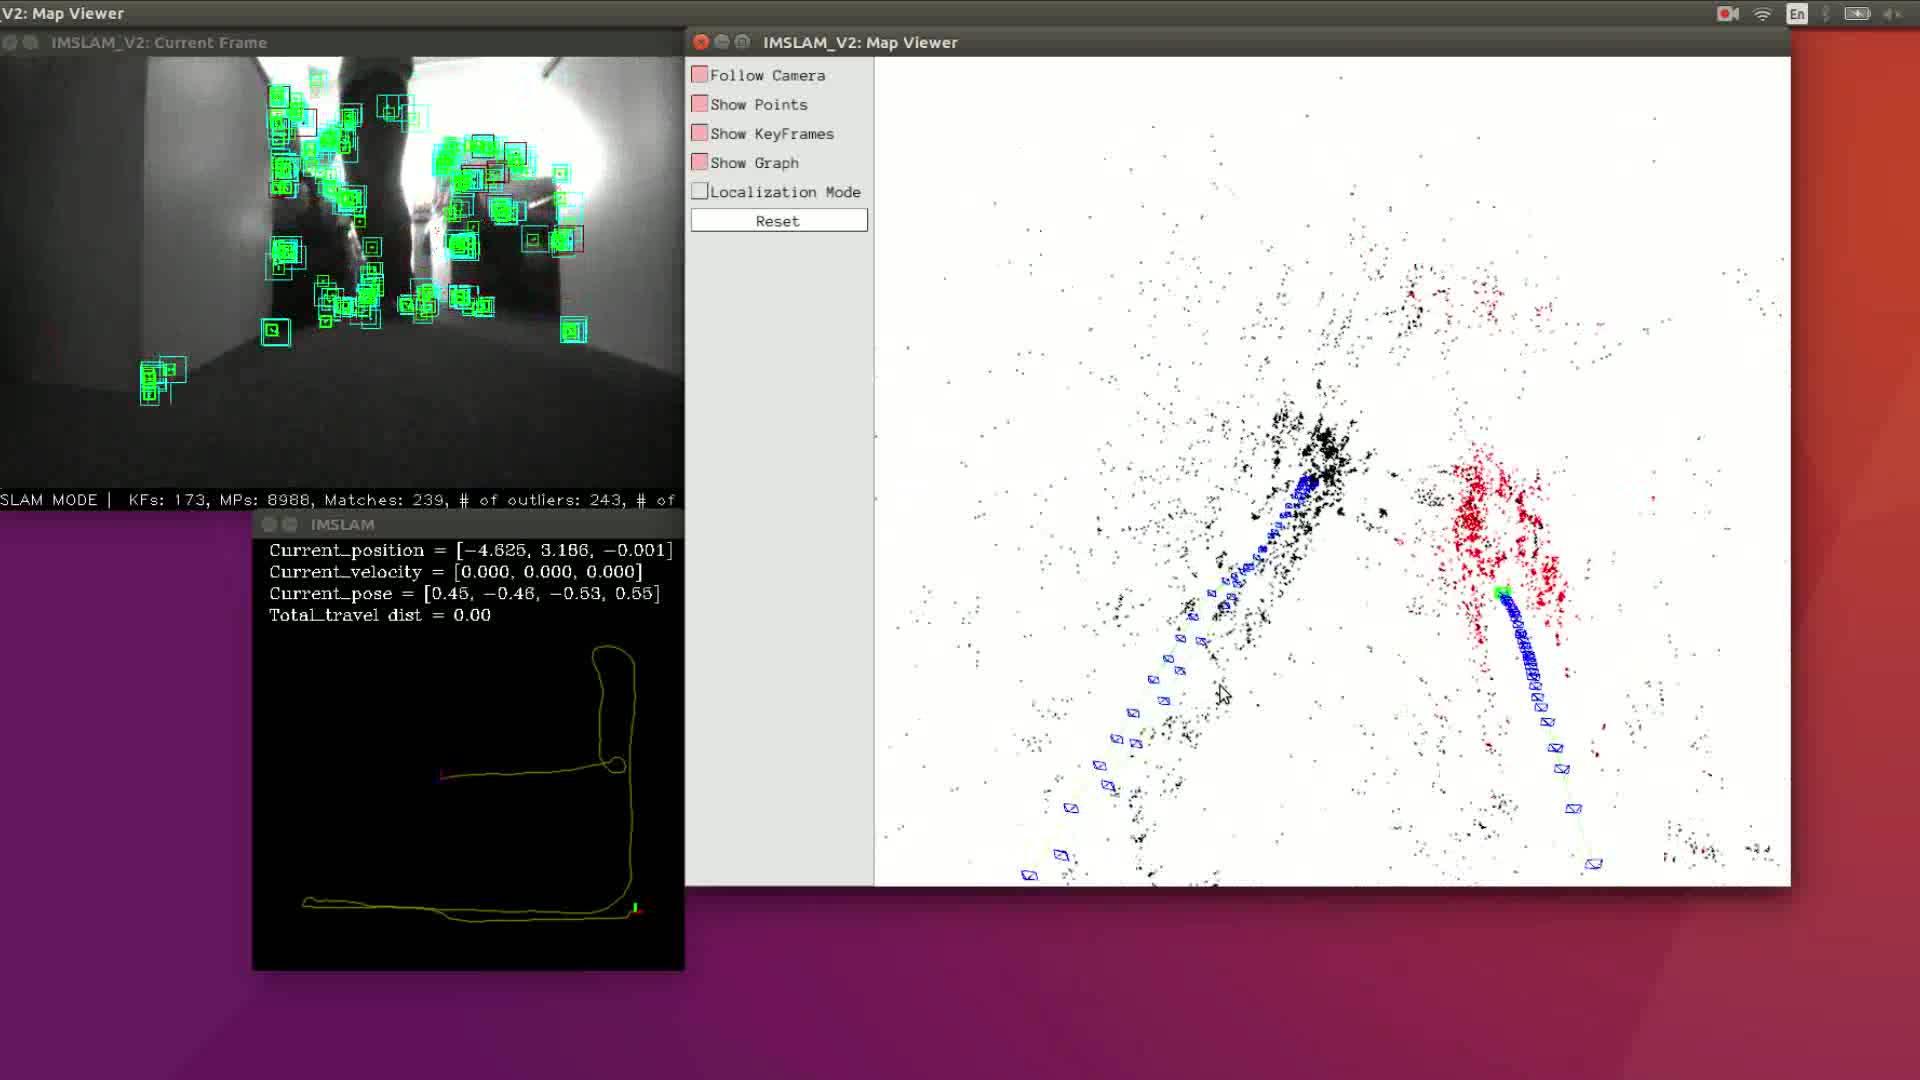Screen dimensions: 1920x1080
Task: Enable the Localization Mode checkbox
Action: click(700, 191)
